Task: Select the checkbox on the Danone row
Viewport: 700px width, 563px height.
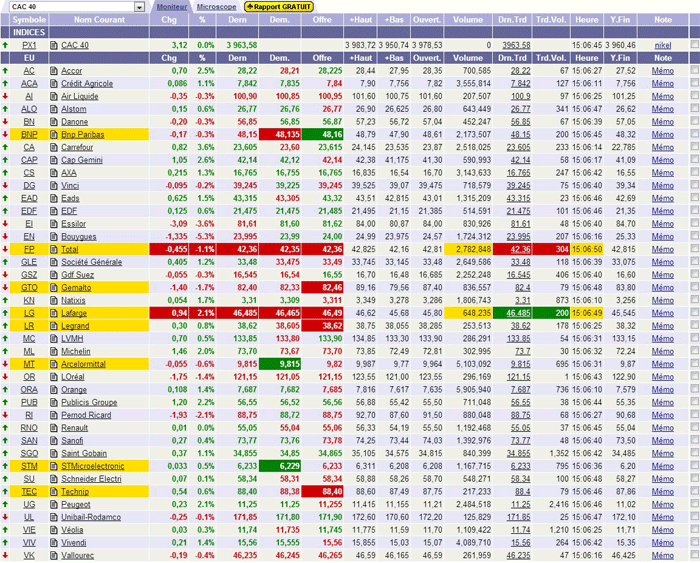Action: pos(694,122)
